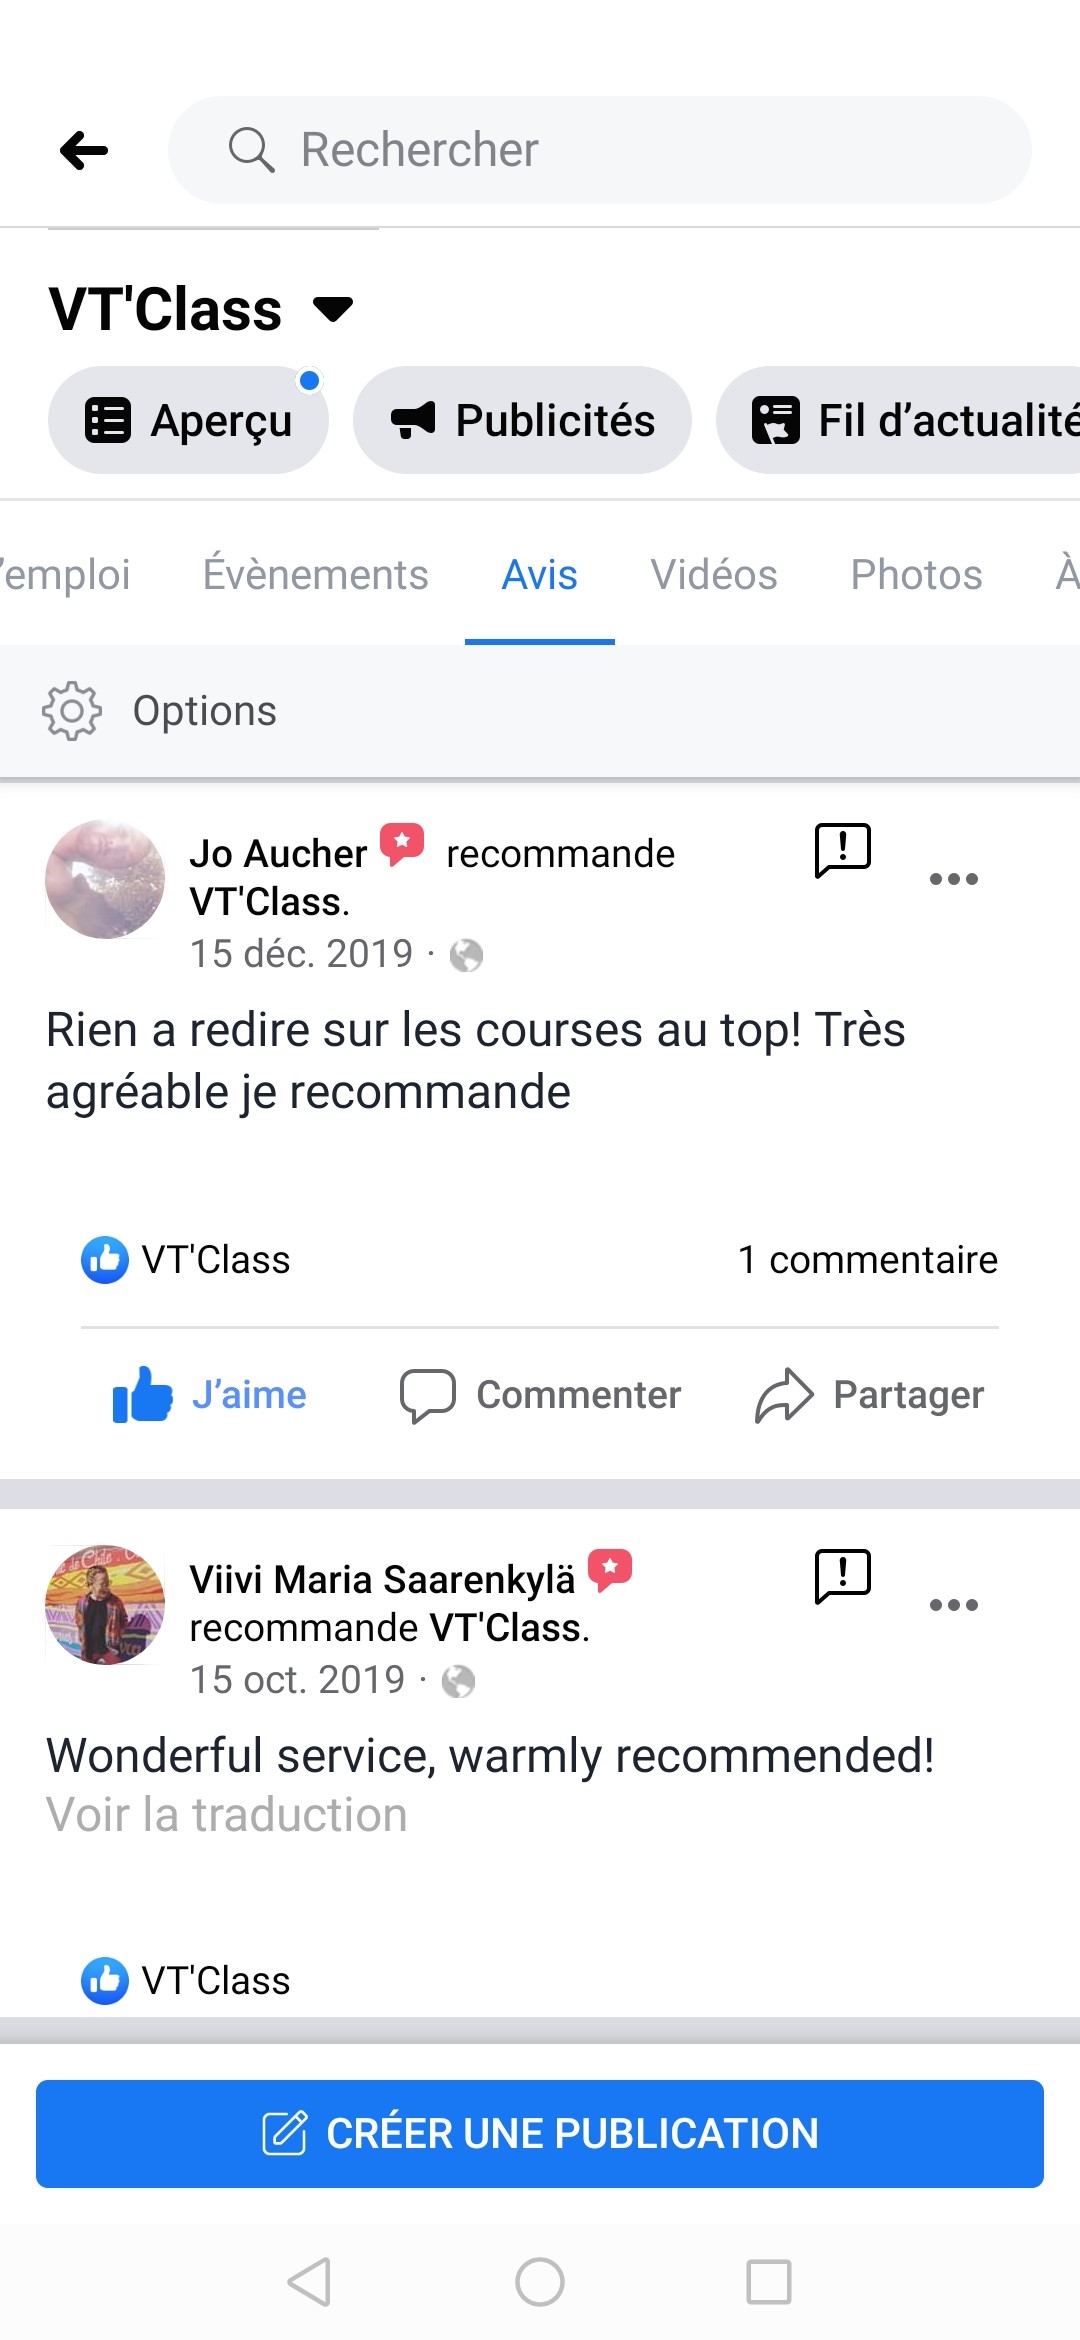Open more options on Jo Aucher's review

(x=953, y=879)
